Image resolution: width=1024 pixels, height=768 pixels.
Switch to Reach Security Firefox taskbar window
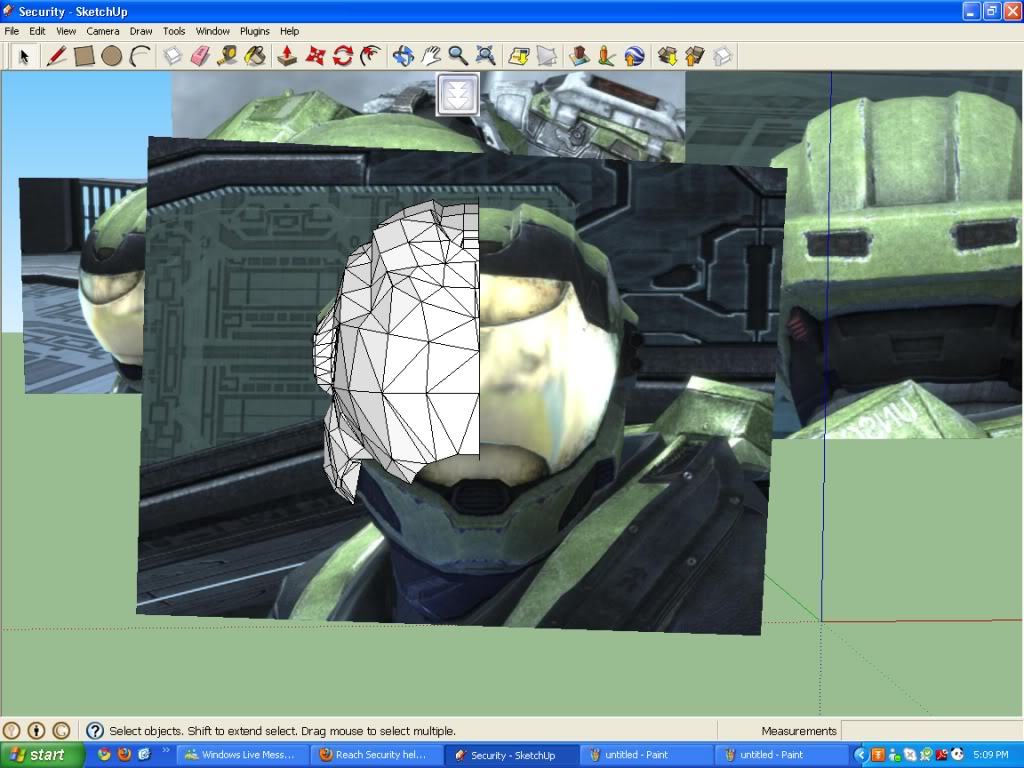pos(376,755)
